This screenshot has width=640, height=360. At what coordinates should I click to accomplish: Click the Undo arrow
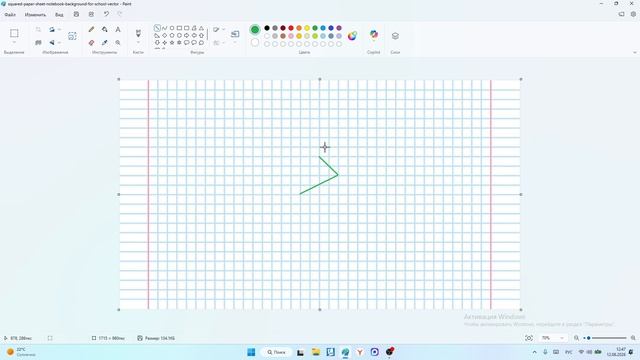click(x=106, y=14)
